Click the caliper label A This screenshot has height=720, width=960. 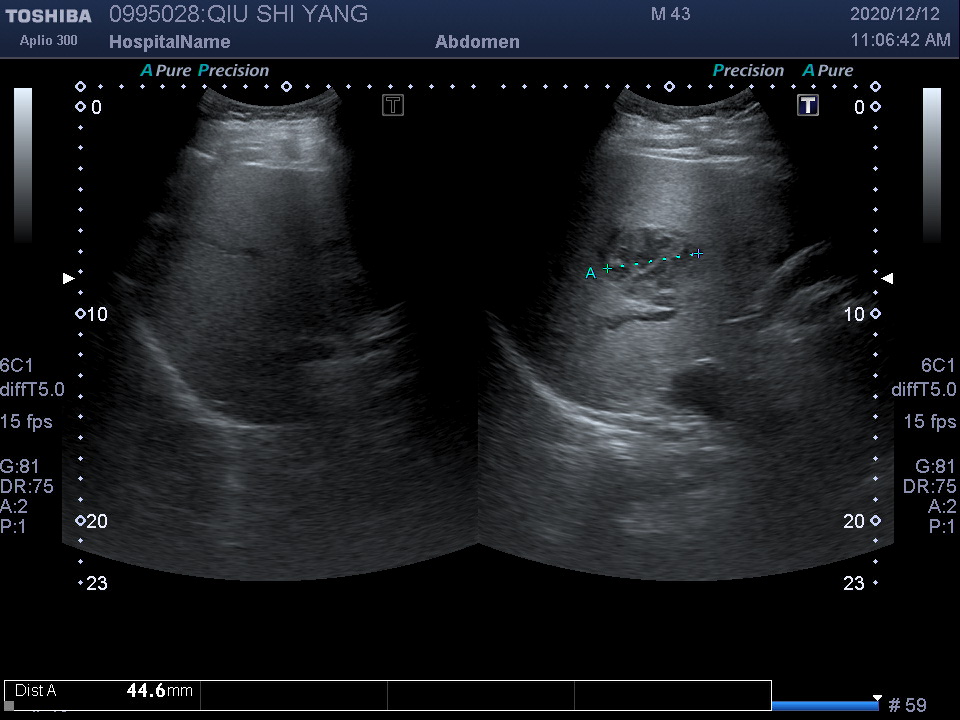click(x=590, y=273)
